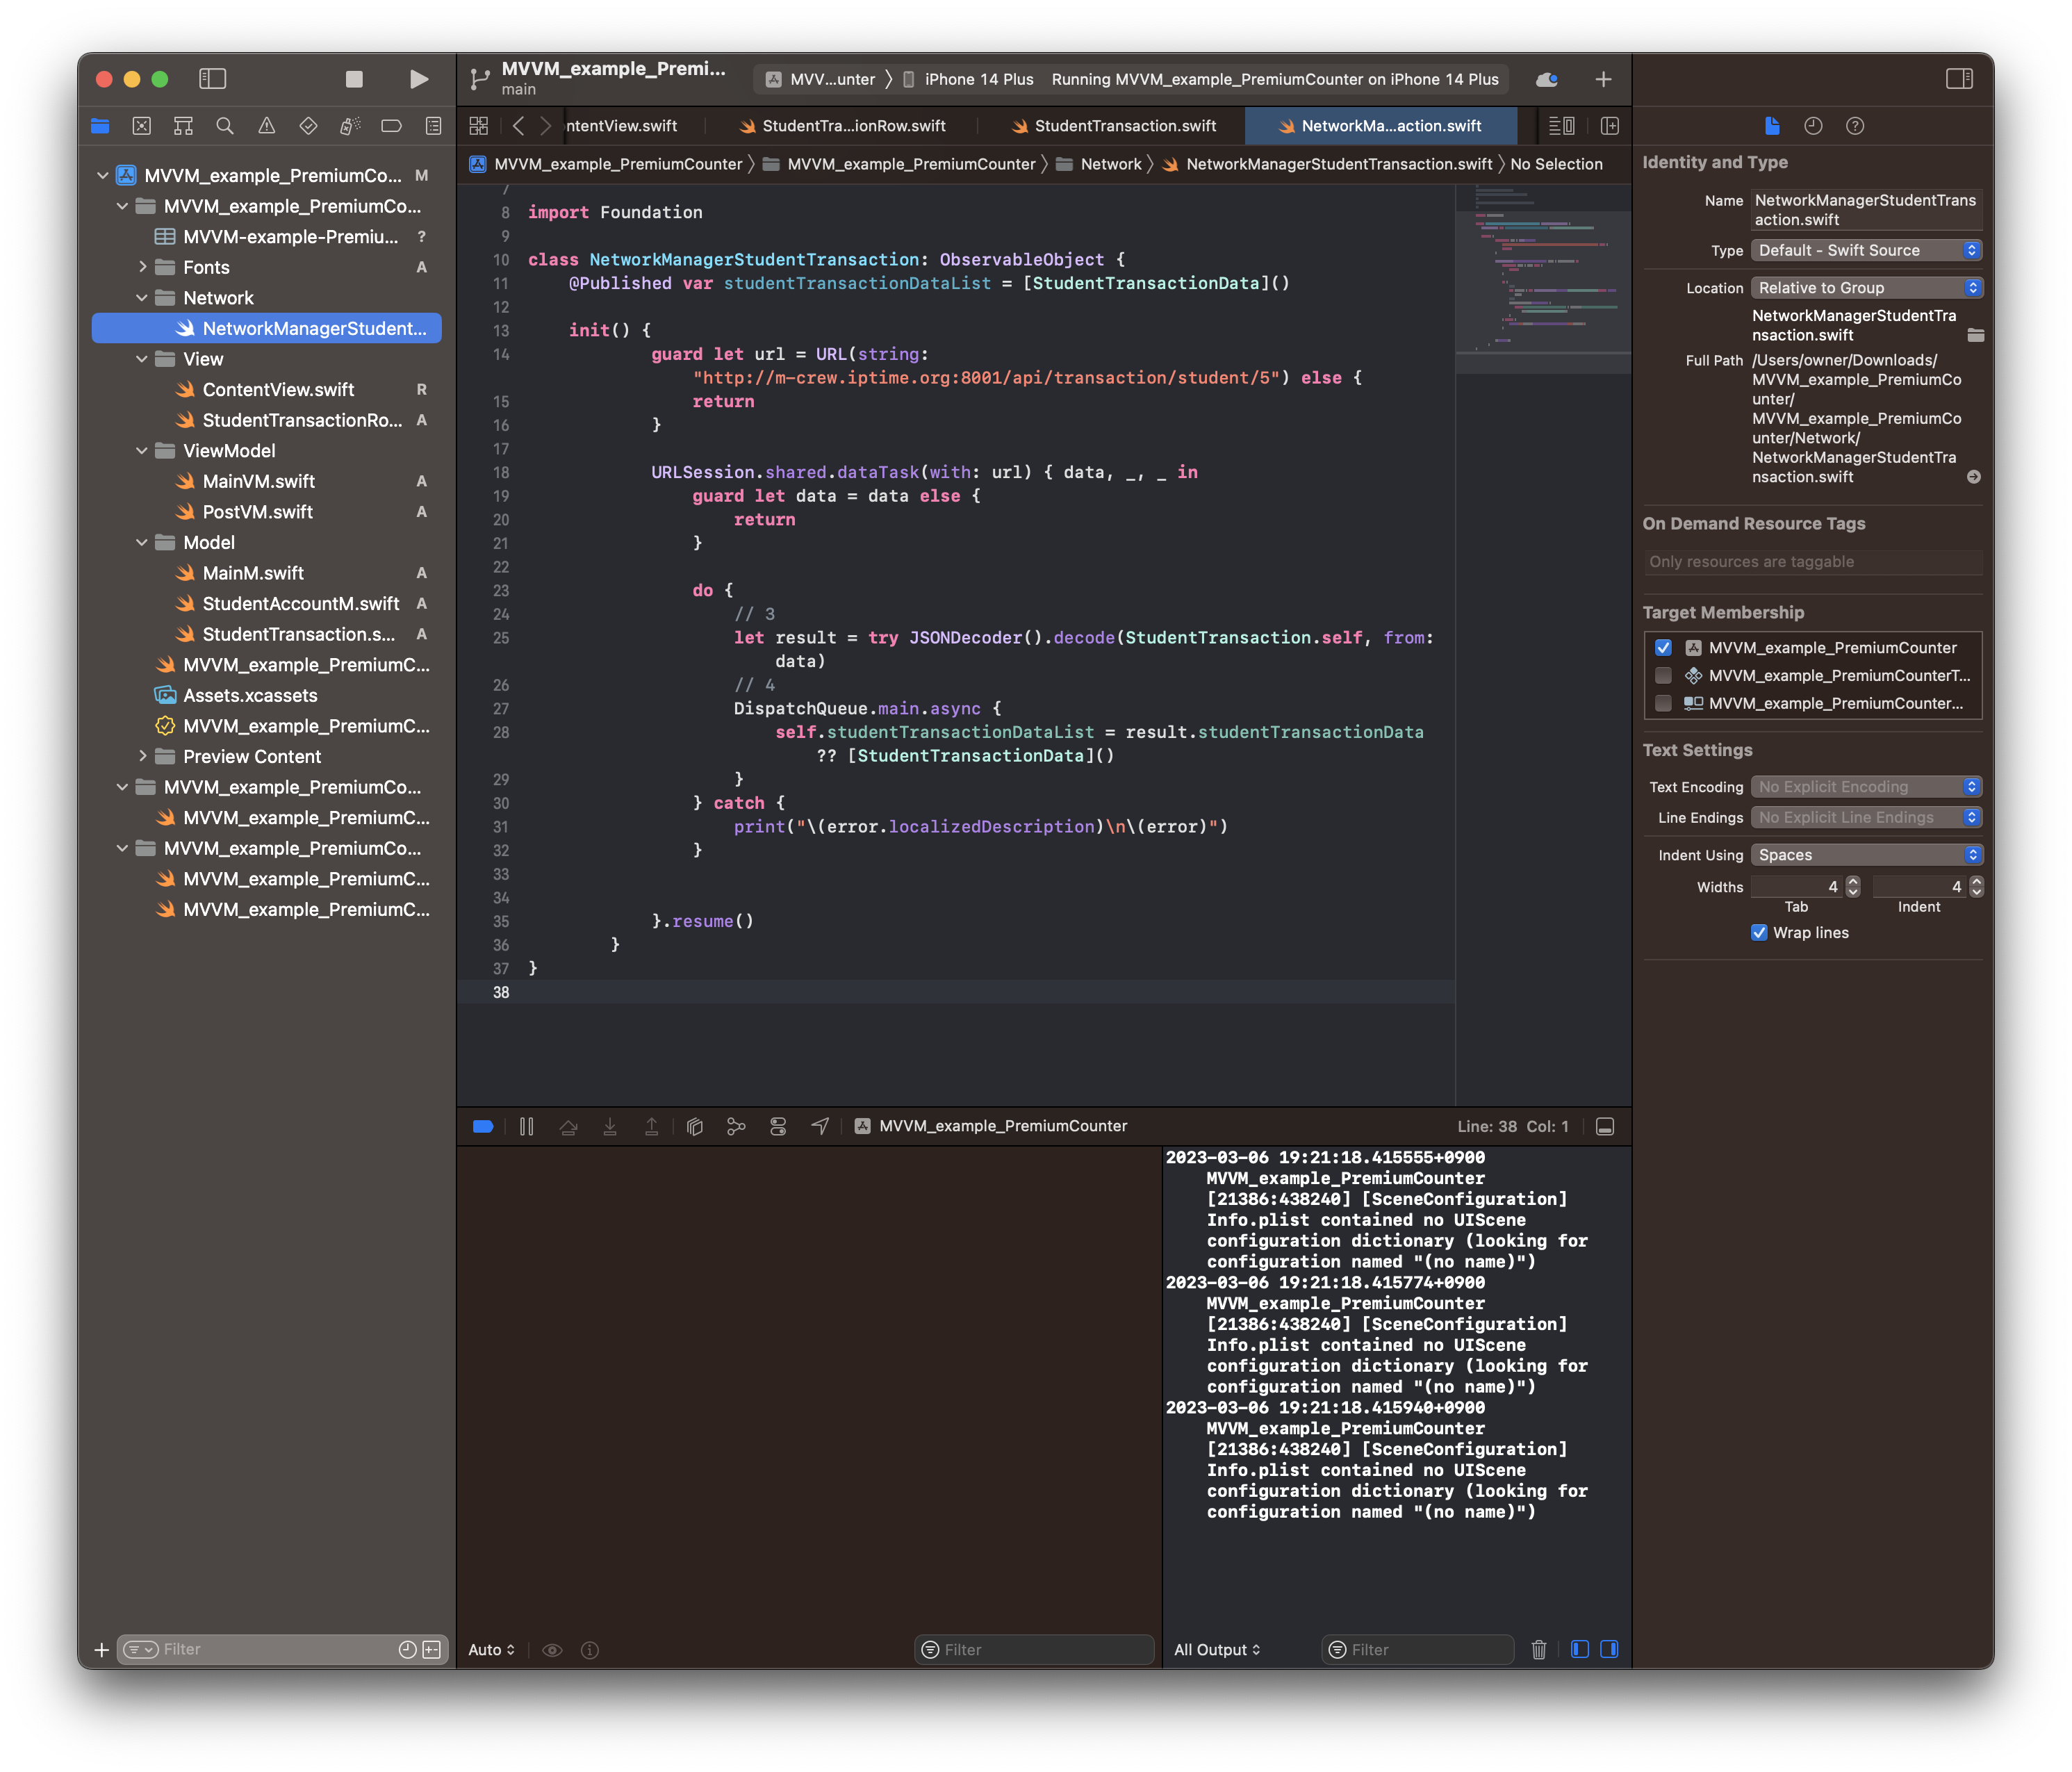
Task: Enable MVVM_example_PremiumCounterT... target membership
Action: click(1663, 676)
